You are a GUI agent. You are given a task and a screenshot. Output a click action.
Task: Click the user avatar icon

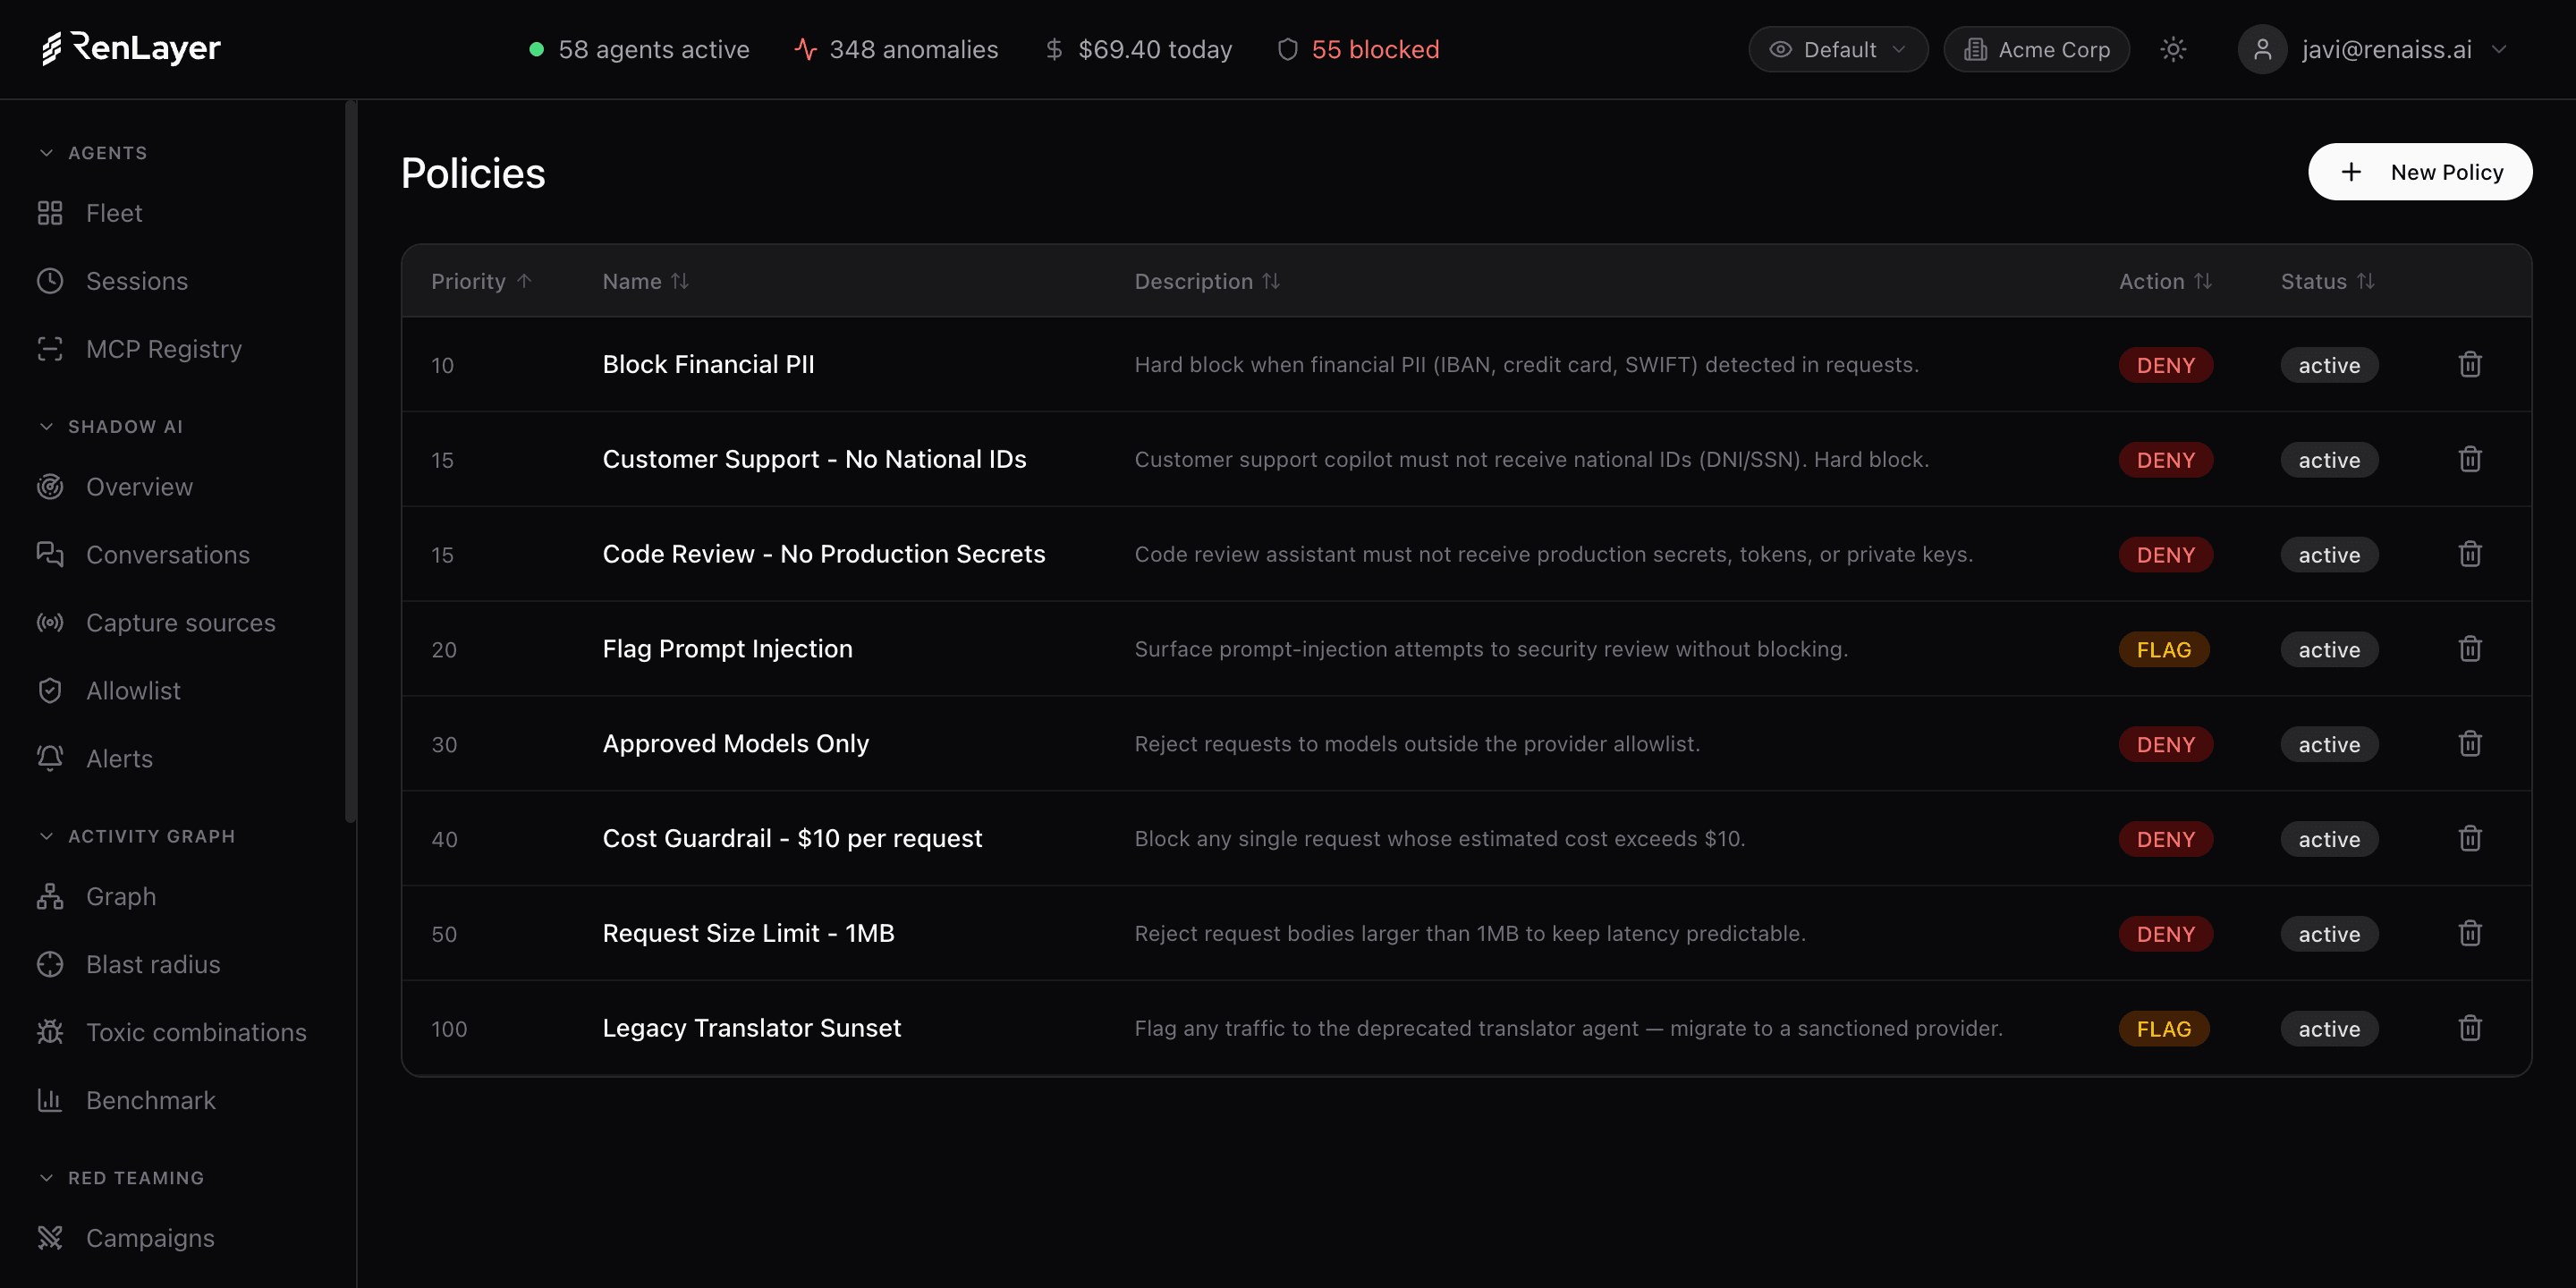[x=2262, y=49]
